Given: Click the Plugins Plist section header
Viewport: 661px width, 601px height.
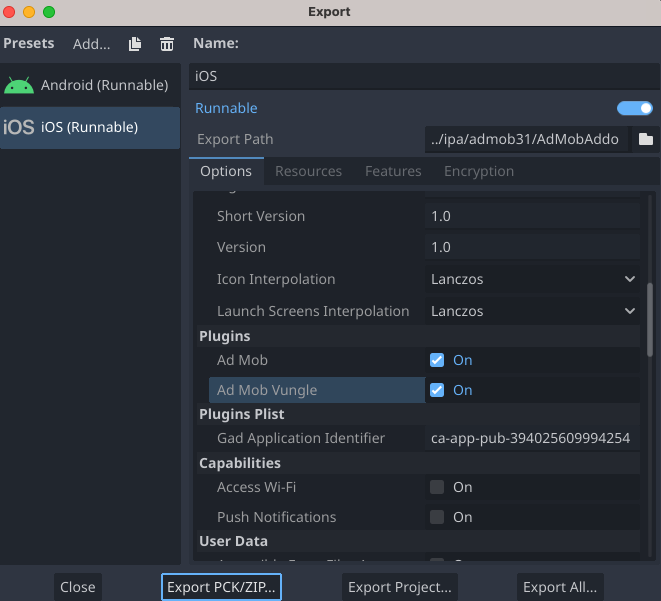Looking at the screenshot, I should tap(418, 414).
